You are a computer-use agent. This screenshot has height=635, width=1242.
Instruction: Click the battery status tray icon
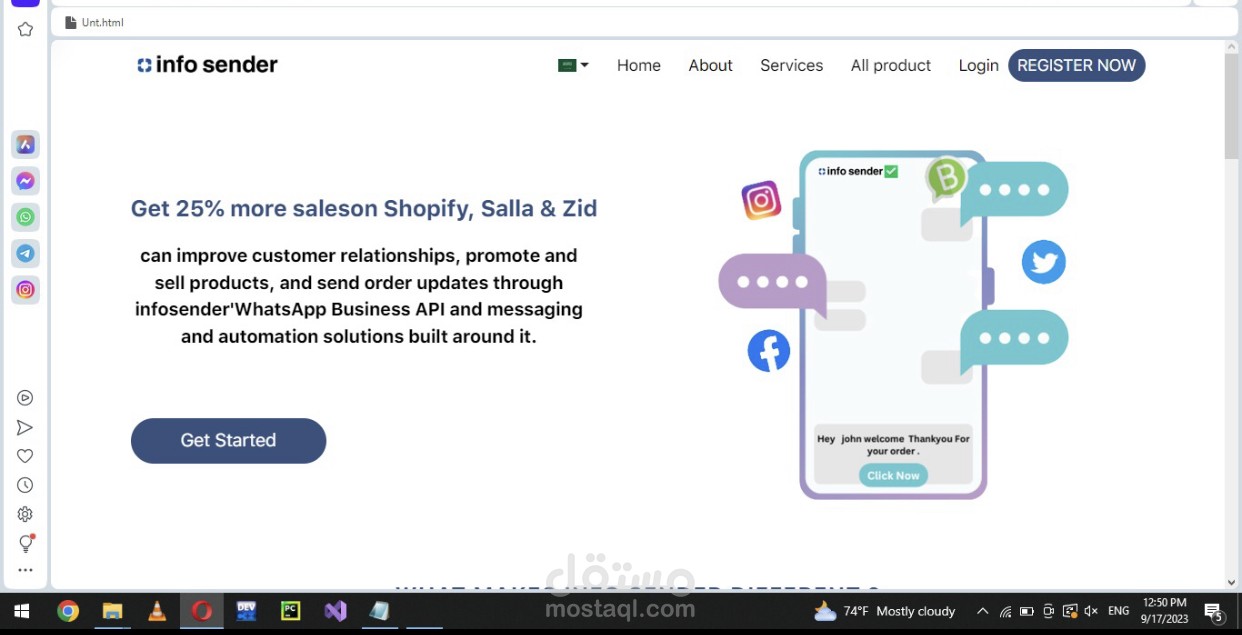point(1027,611)
